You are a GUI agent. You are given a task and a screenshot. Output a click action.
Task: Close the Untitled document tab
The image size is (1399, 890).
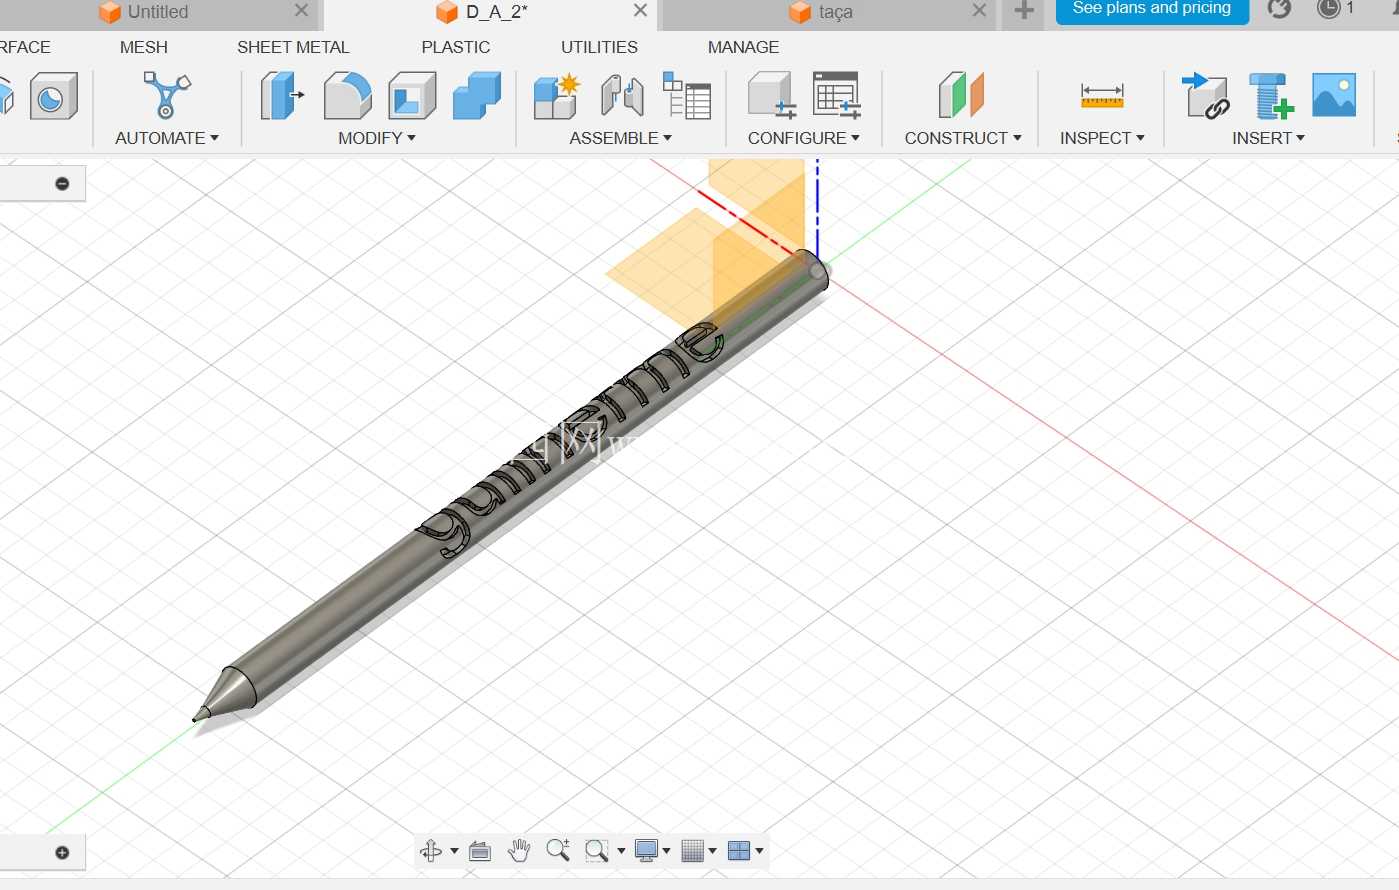pos(301,11)
